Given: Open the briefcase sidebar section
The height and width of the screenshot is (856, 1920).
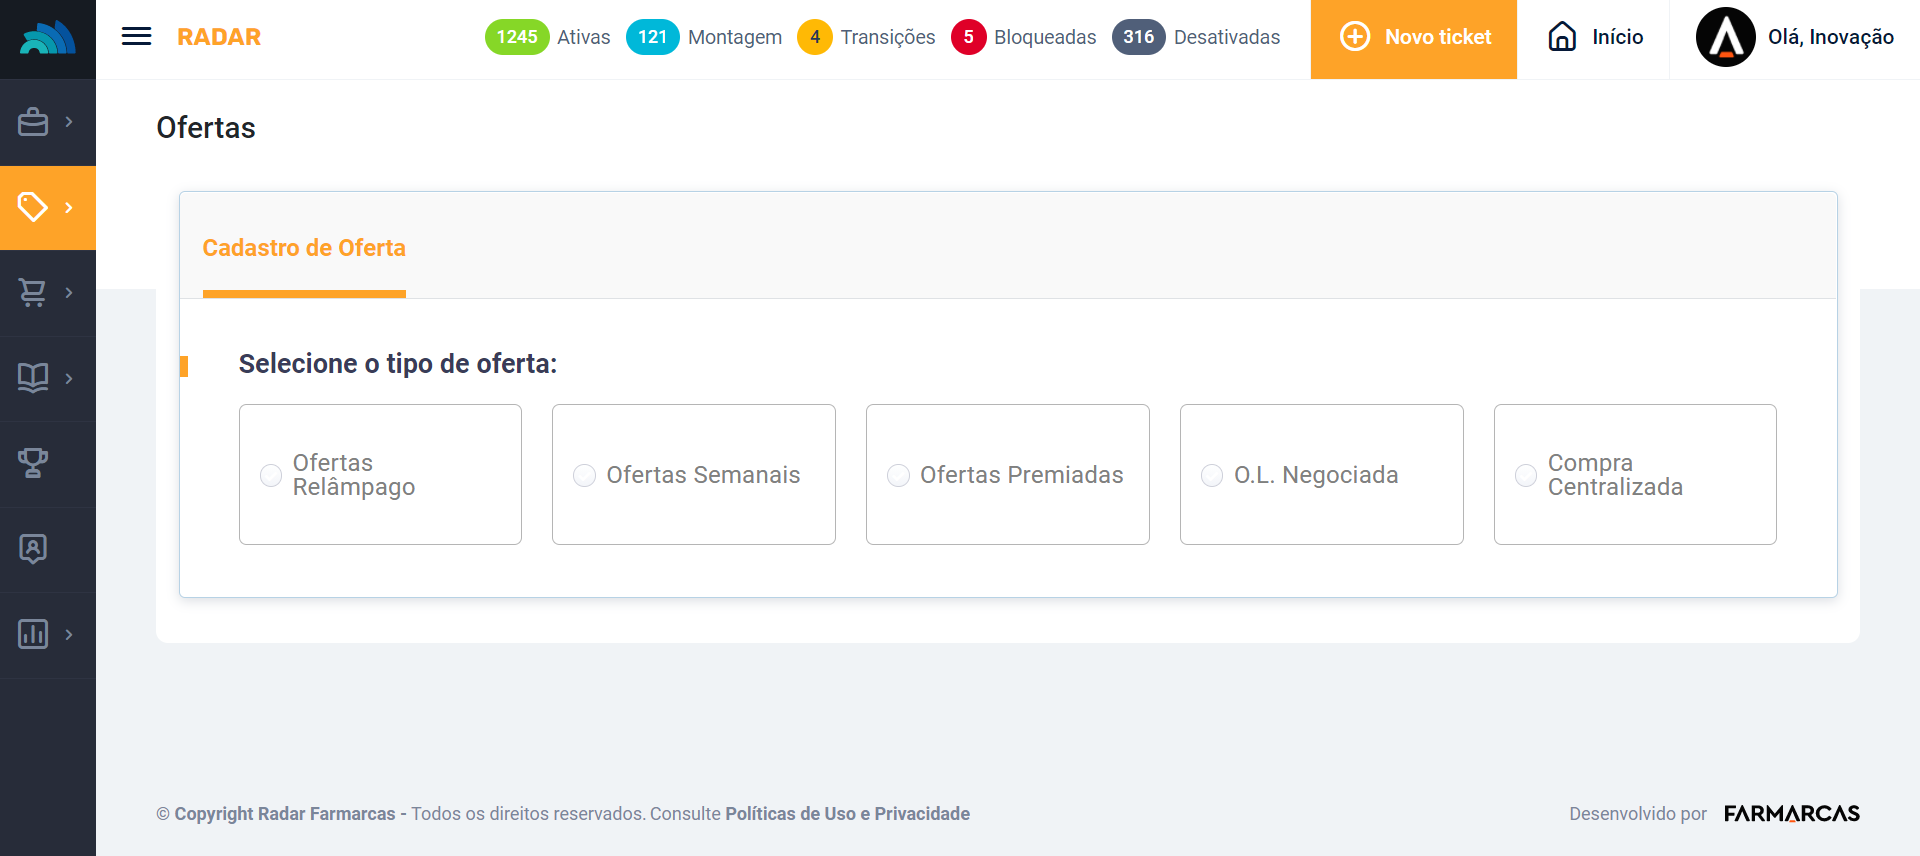Looking at the screenshot, I should point(33,122).
